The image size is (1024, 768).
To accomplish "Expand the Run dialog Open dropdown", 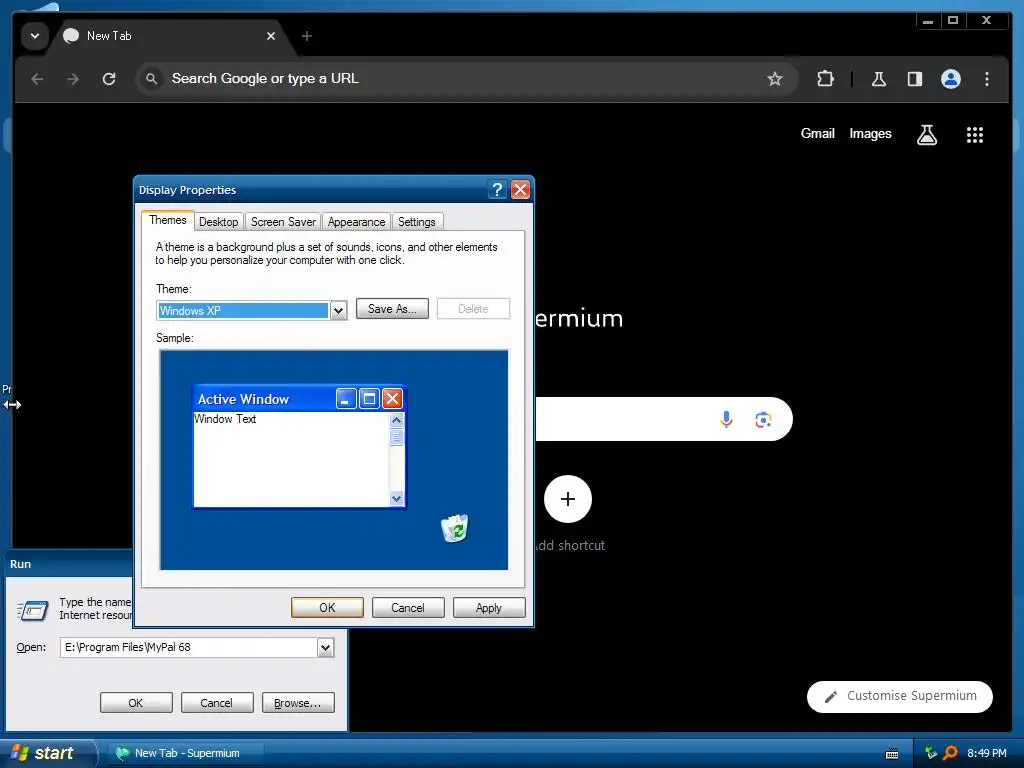I will click(325, 647).
